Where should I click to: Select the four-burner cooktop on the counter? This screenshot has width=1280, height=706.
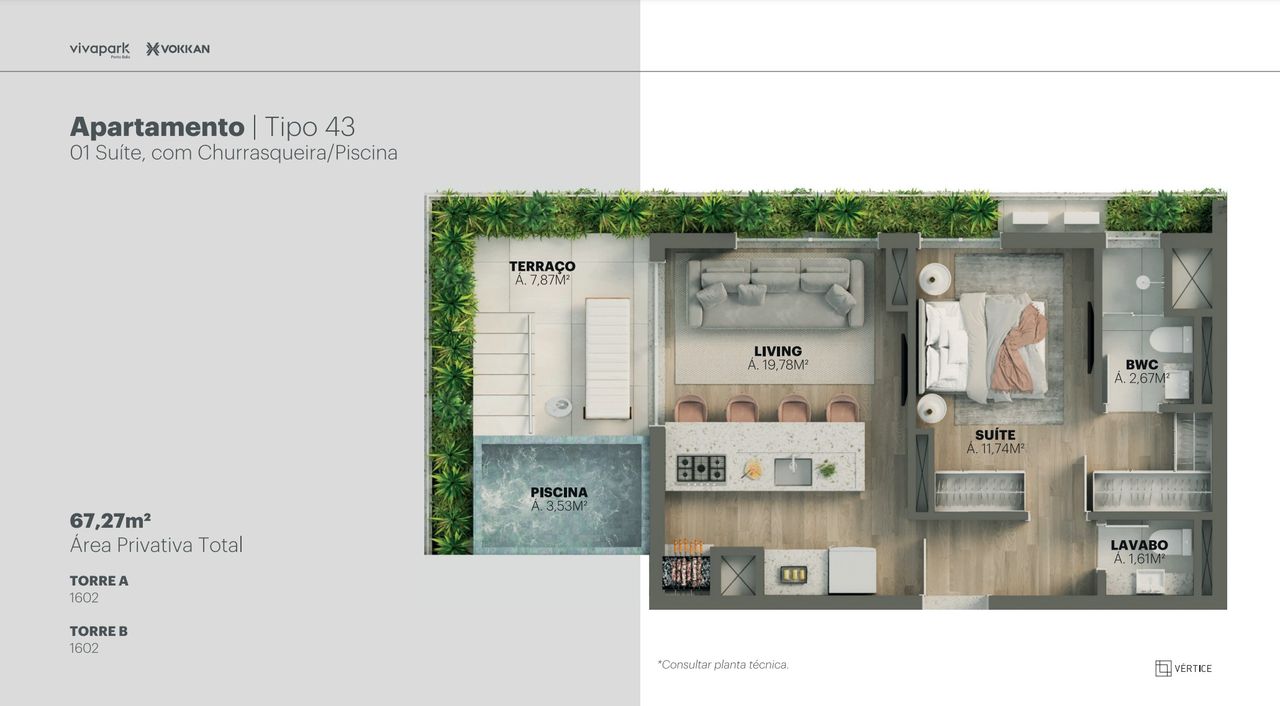[701, 467]
